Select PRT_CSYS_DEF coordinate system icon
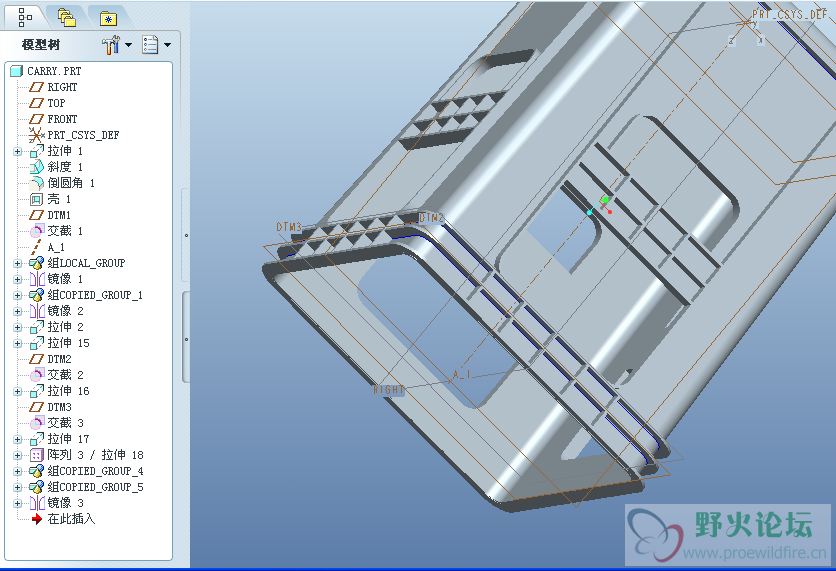This screenshot has width=836, height=571. click(36, 135)
